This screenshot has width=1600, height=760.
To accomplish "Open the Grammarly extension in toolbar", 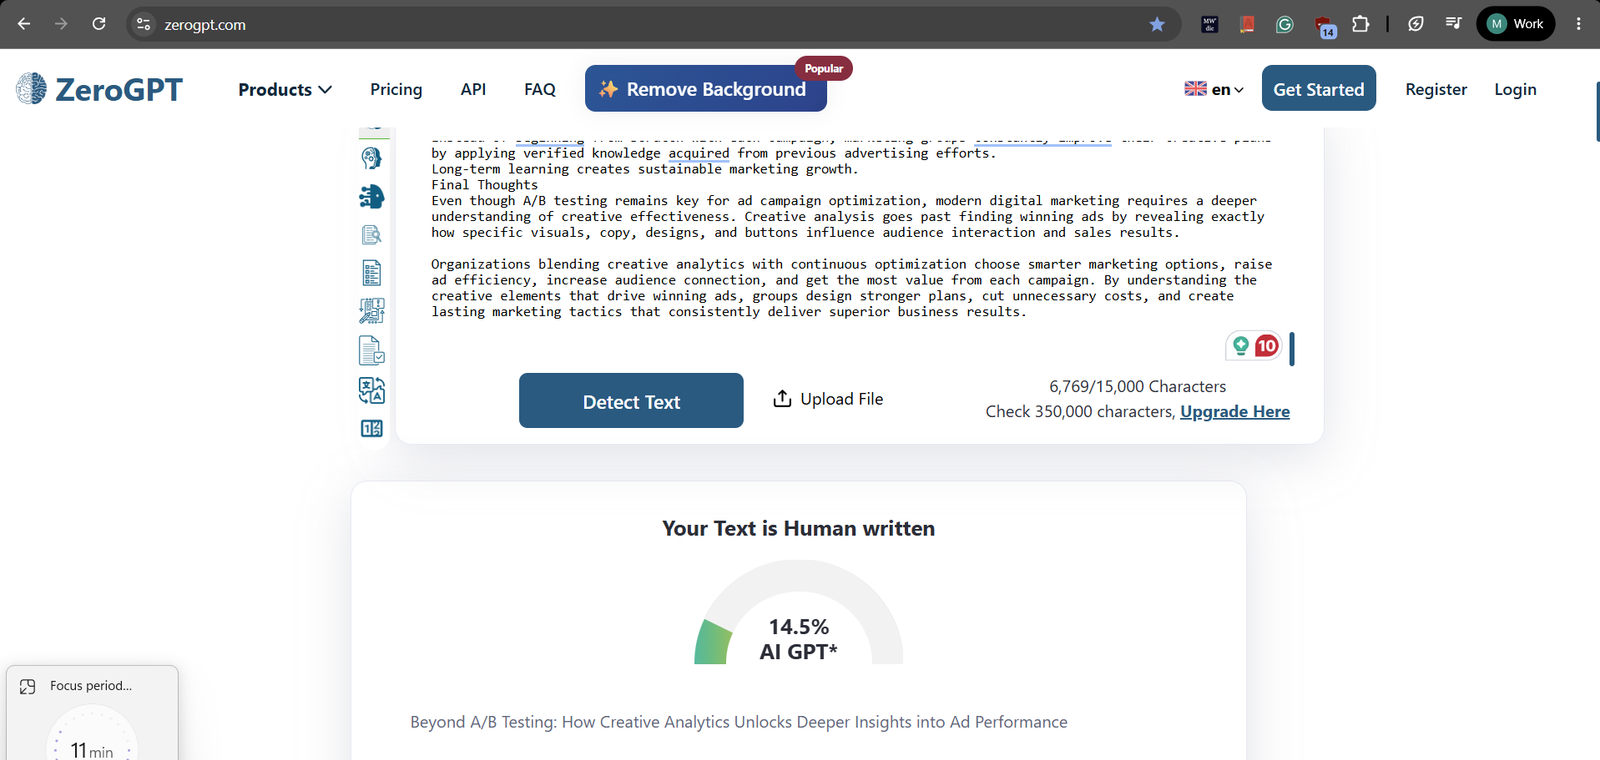I will (1285, 24).
